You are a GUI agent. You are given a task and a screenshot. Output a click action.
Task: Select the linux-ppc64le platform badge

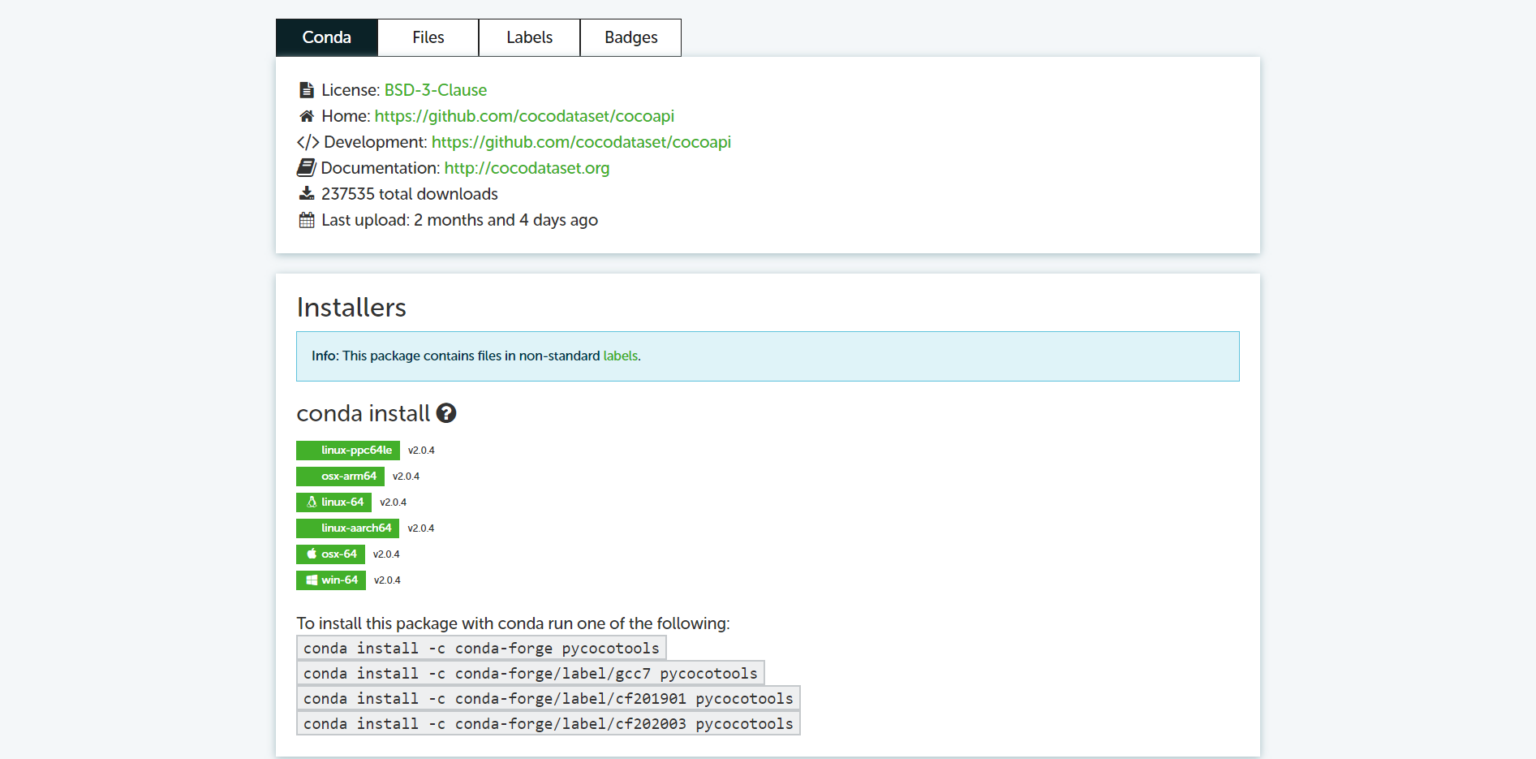[347, 450]
